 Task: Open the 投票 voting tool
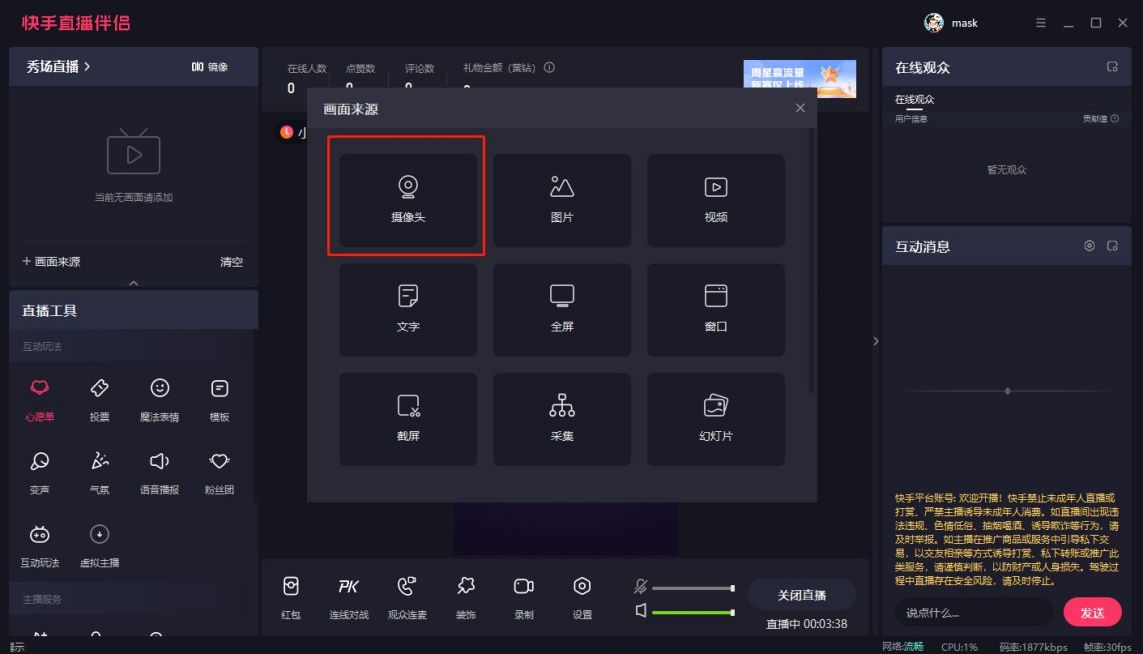(99, 400)
